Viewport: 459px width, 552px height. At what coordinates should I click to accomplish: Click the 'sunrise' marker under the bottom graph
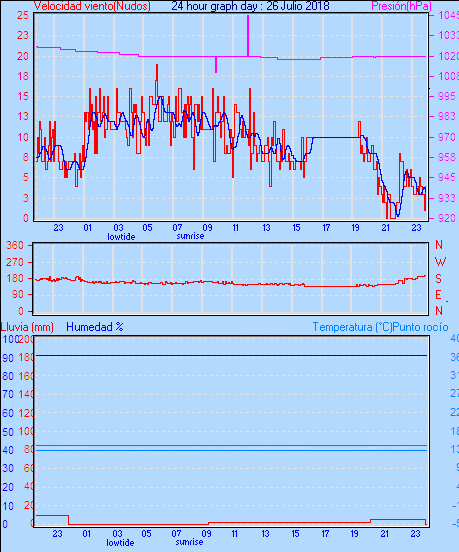coord(189,542)
